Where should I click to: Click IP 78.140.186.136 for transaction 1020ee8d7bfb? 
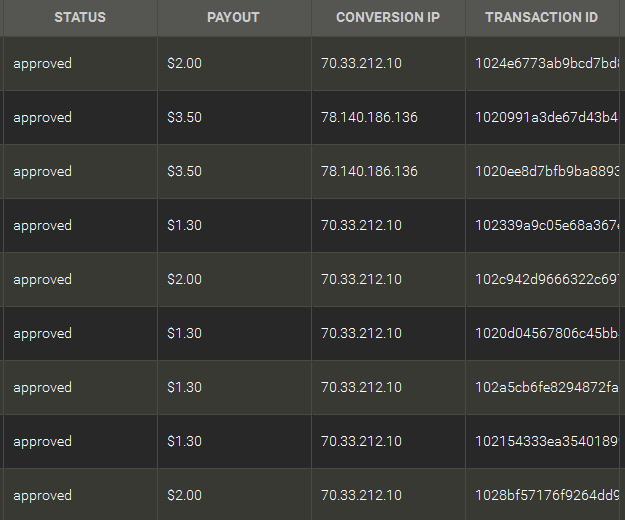point(369,172)
